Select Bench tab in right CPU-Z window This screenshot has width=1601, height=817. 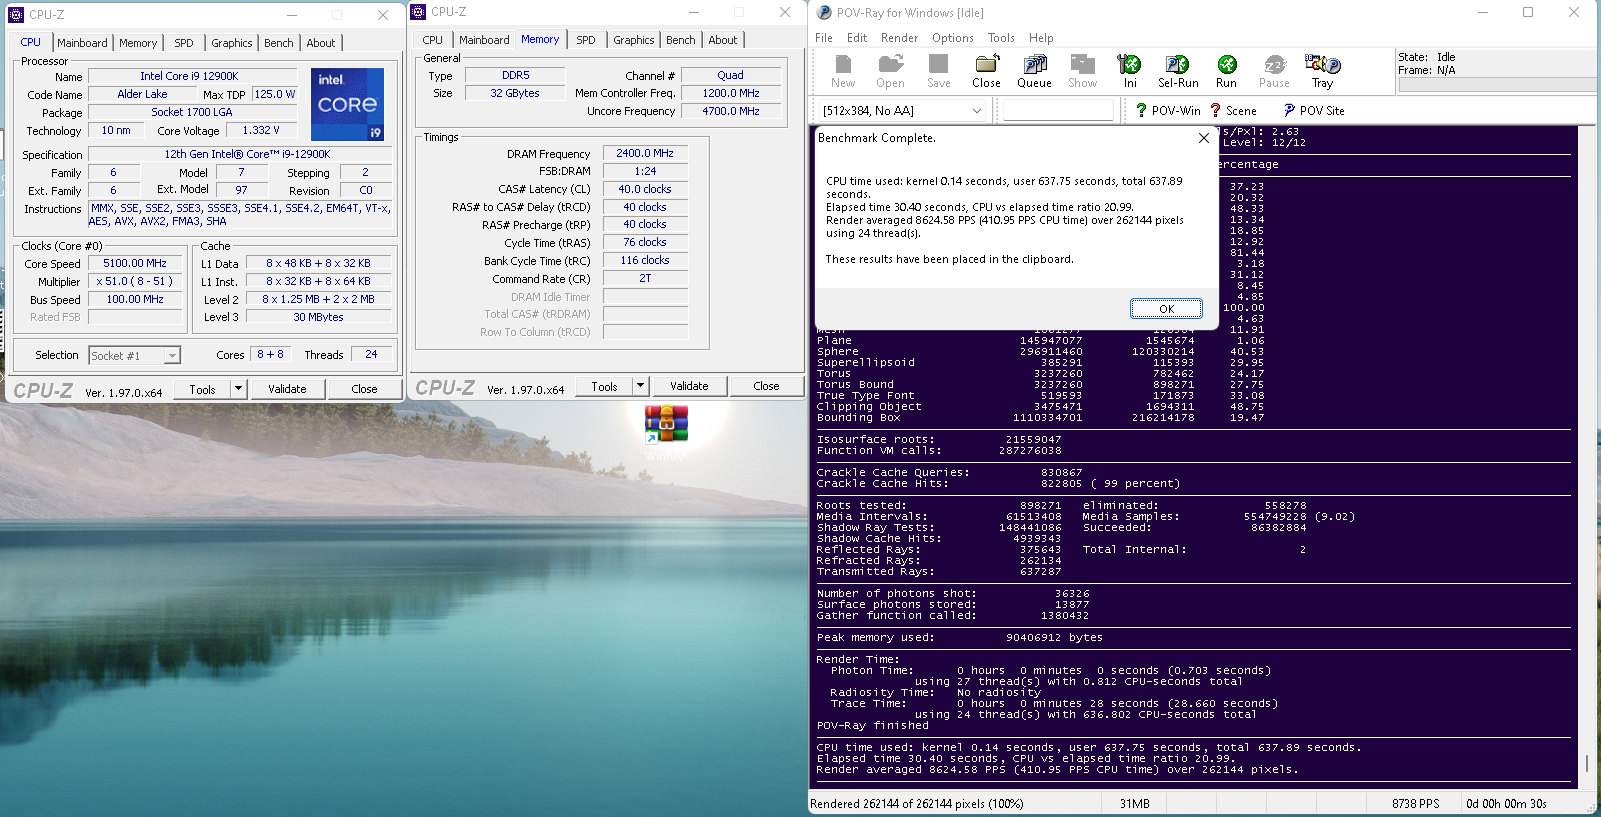pos(681,40)
